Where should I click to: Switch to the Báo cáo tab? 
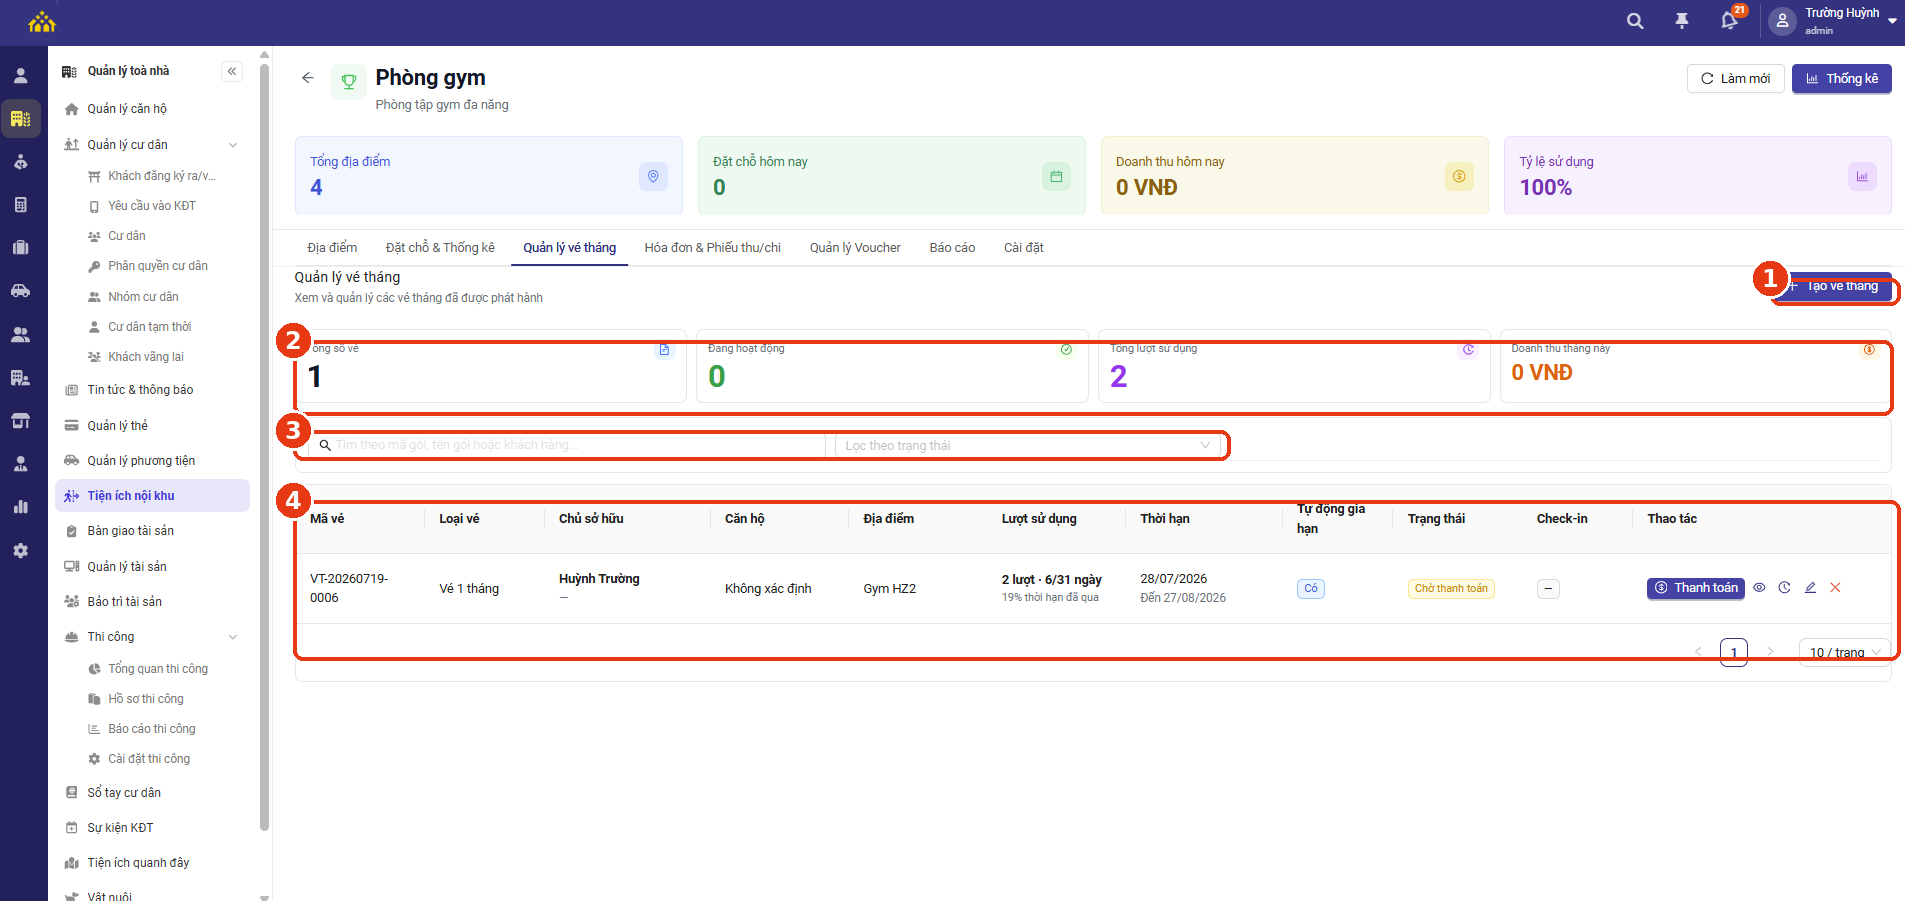[x=952, y=248]
